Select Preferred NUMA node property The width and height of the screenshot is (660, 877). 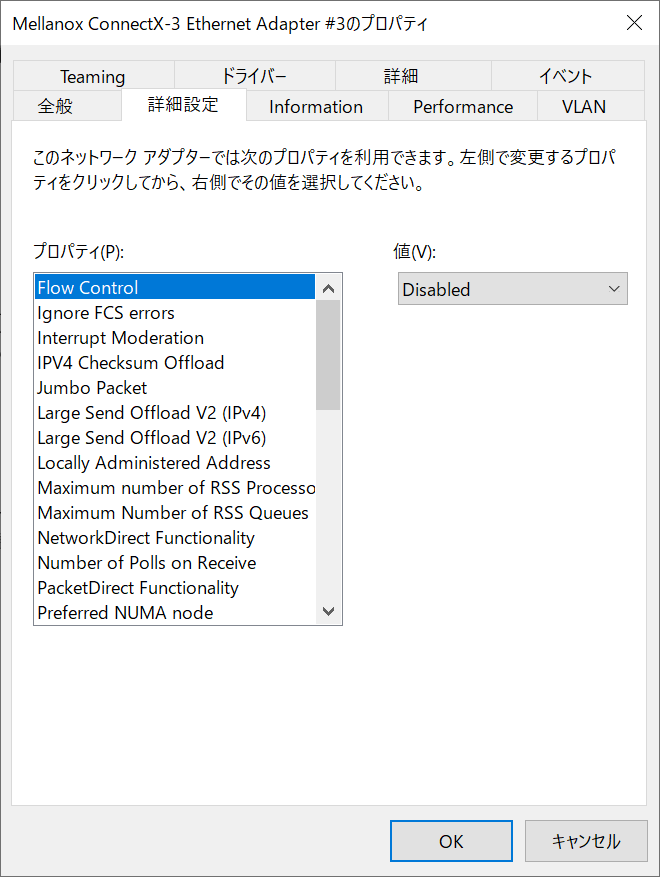(175, 612)
